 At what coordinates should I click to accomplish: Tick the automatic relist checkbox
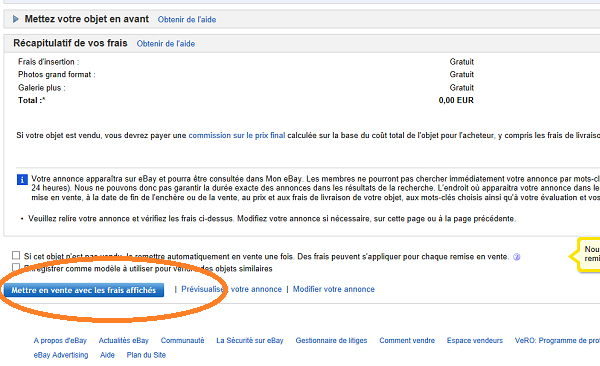click(16, 255)
